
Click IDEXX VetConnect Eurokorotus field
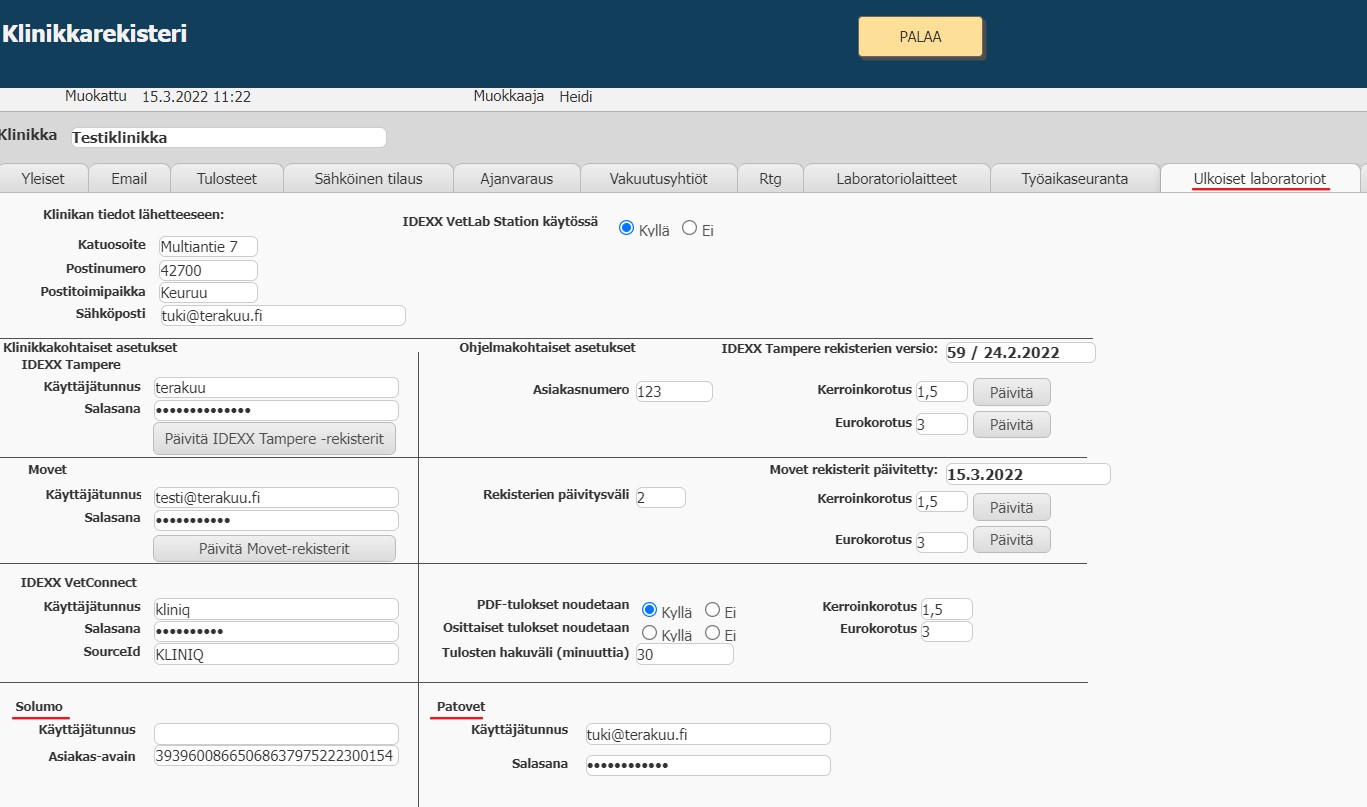pyautogui.click(x=946, y=631)
